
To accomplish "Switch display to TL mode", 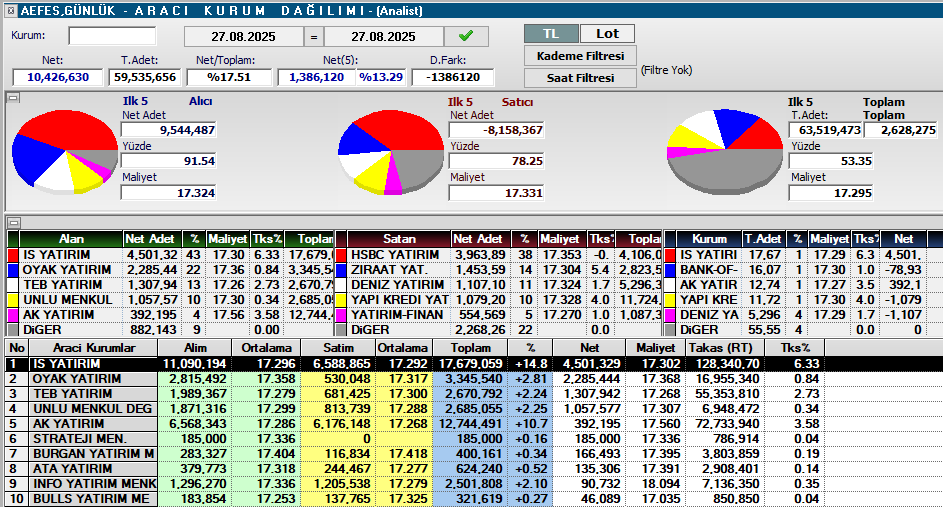I will pyautogui.click(x=551, y=34).
